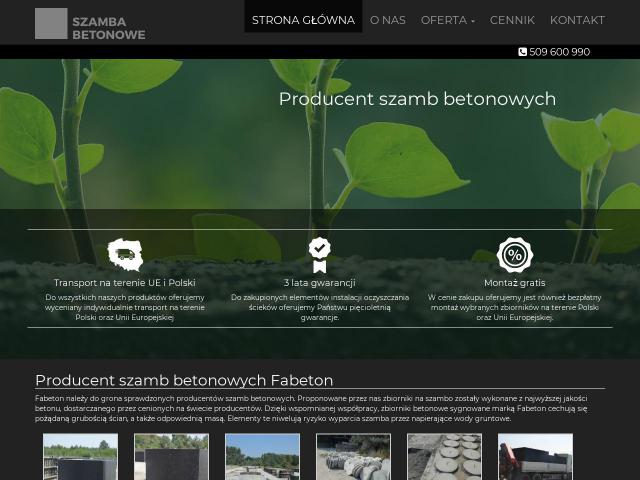The height and width of the screenshot is (480, 640).
Task: Open the Cennik page
Action: pyautogui.click(x=512, y=20)
